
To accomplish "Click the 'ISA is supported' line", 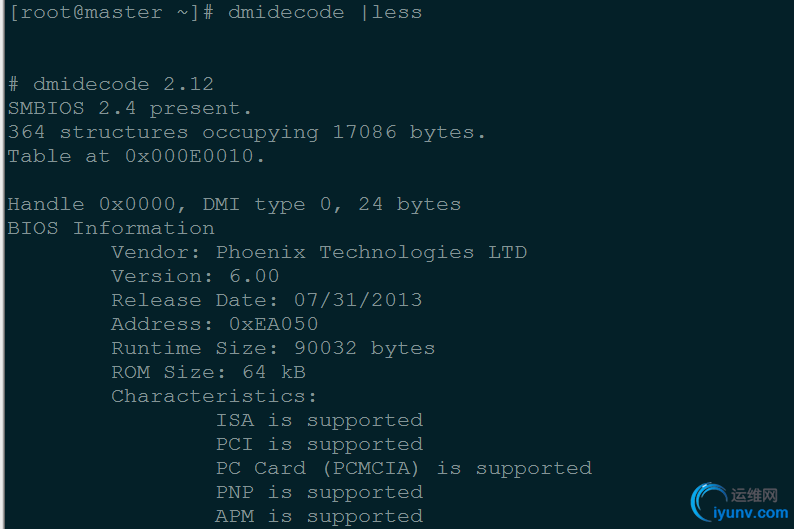I will (x=320, y=420).
